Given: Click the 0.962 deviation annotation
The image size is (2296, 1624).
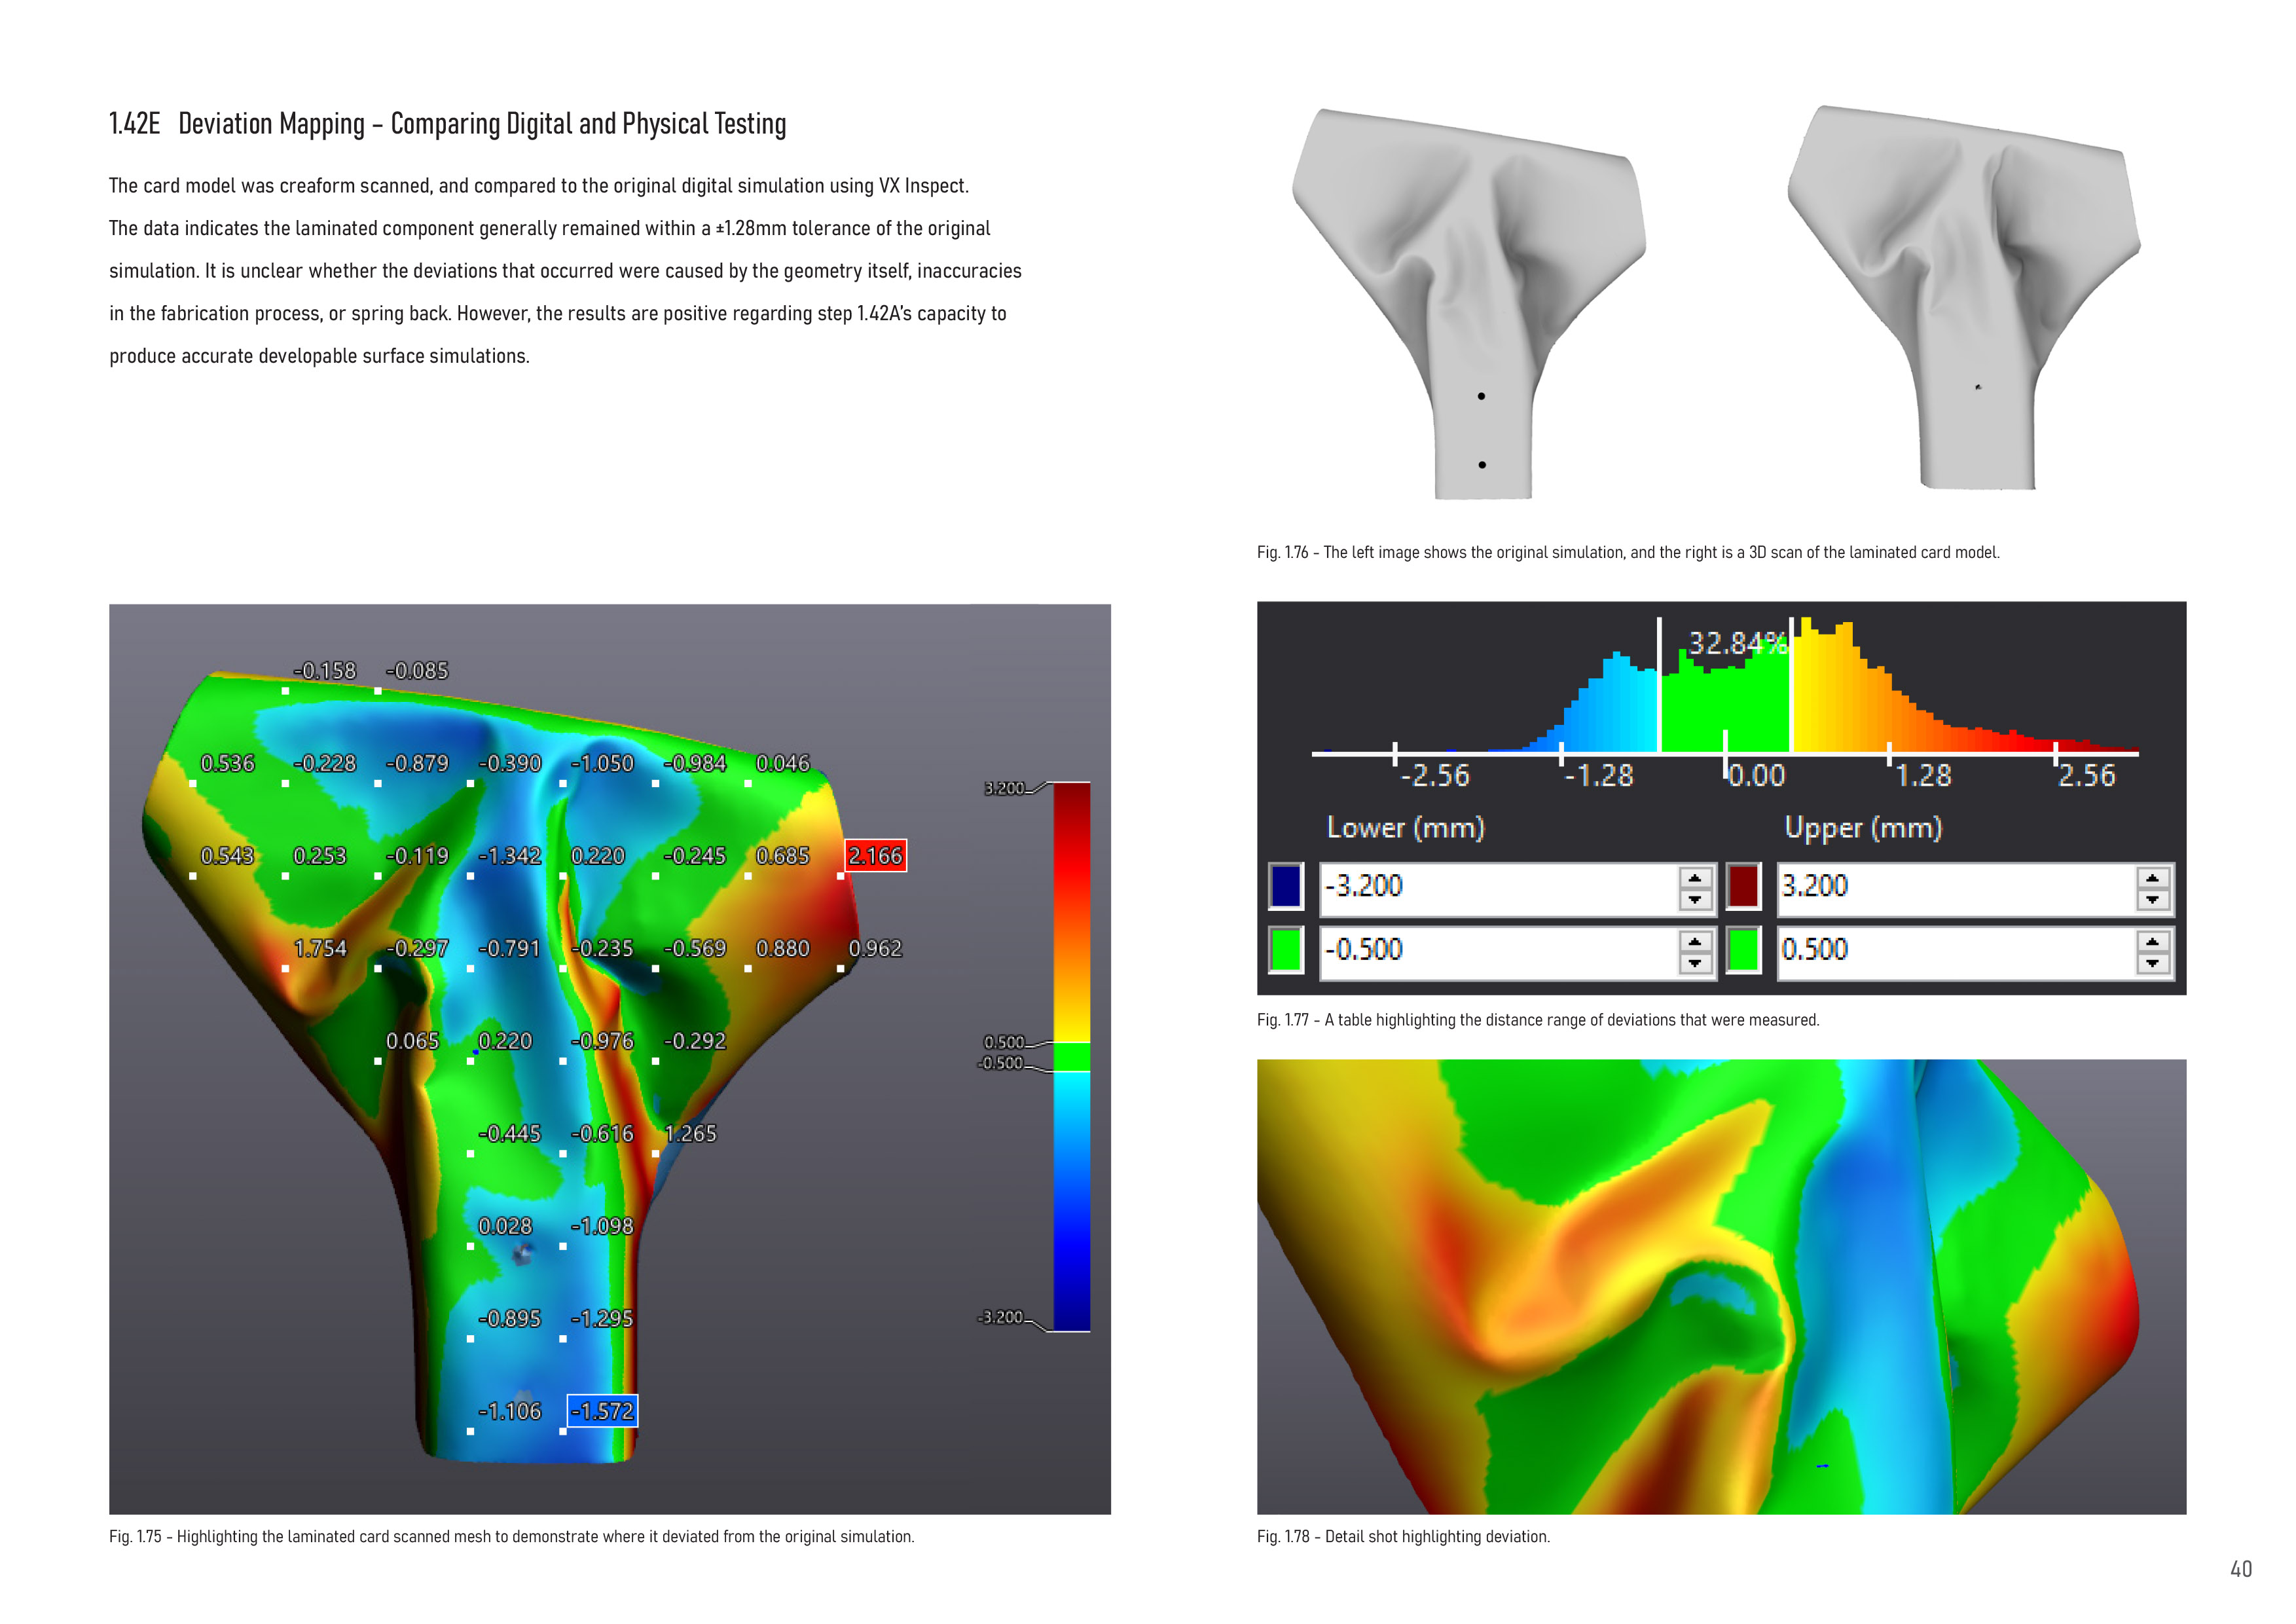Looking at the screenshot, I should (875, 948).
